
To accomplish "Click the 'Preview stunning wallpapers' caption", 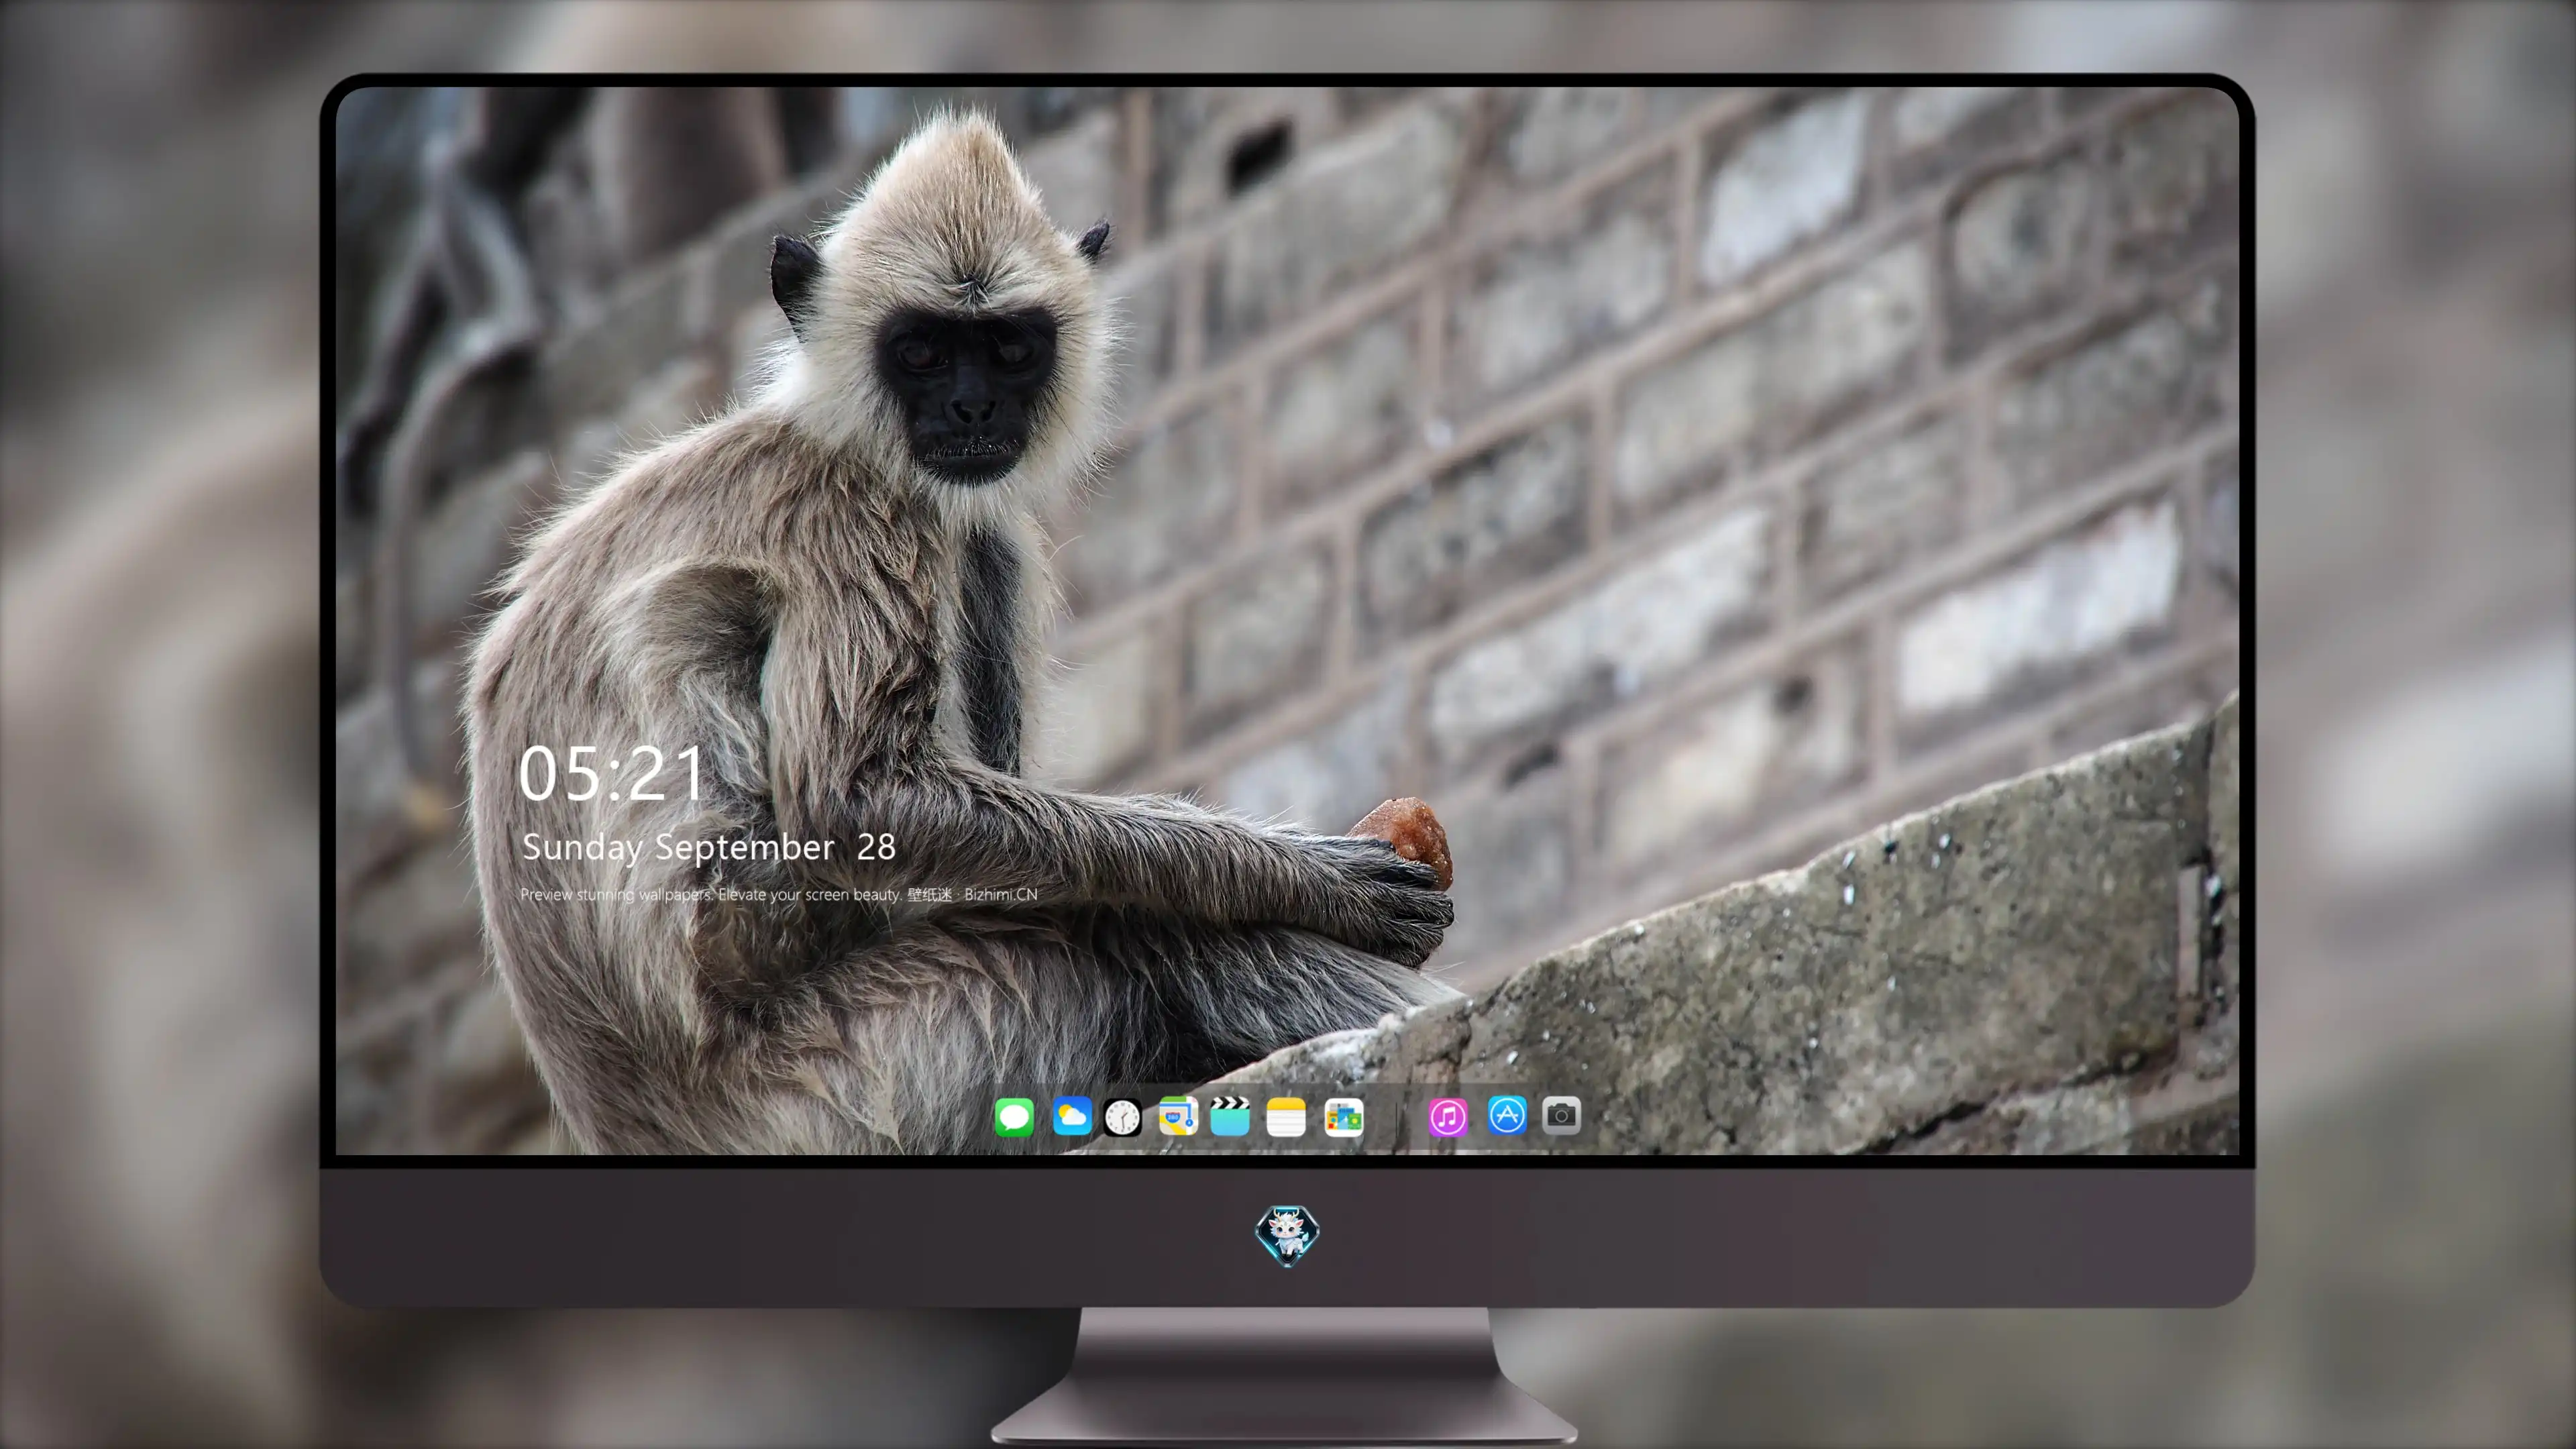I will coord(779,894).
